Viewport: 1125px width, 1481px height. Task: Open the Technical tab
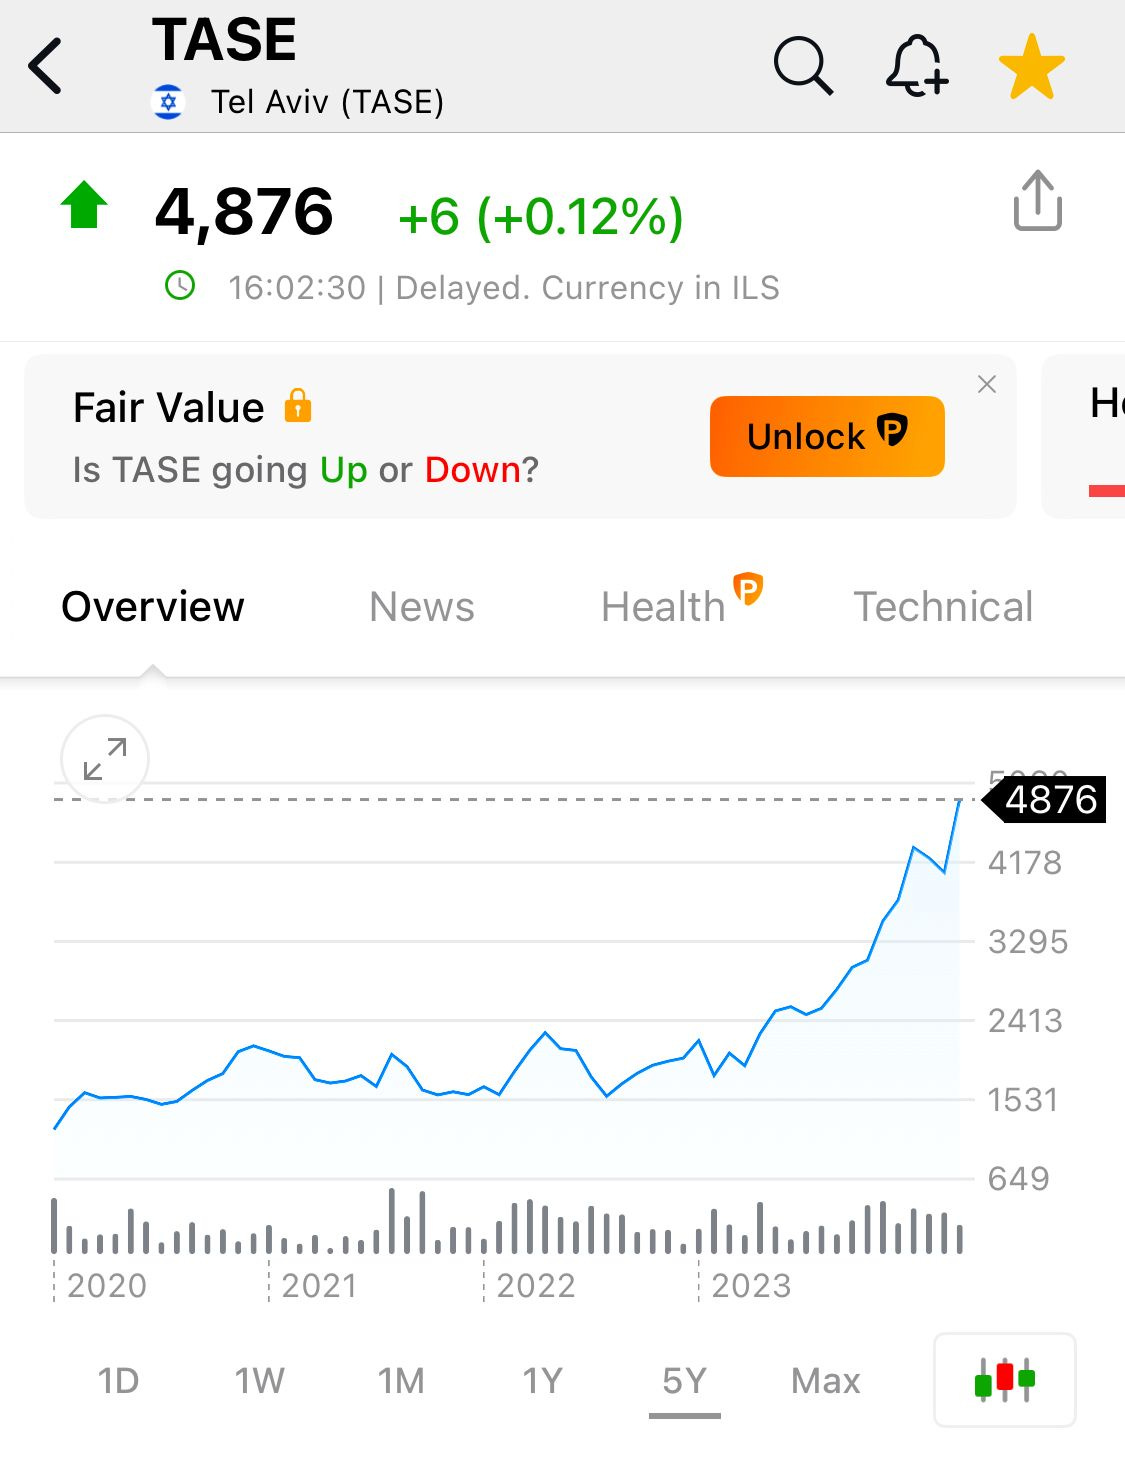(943, 606)
